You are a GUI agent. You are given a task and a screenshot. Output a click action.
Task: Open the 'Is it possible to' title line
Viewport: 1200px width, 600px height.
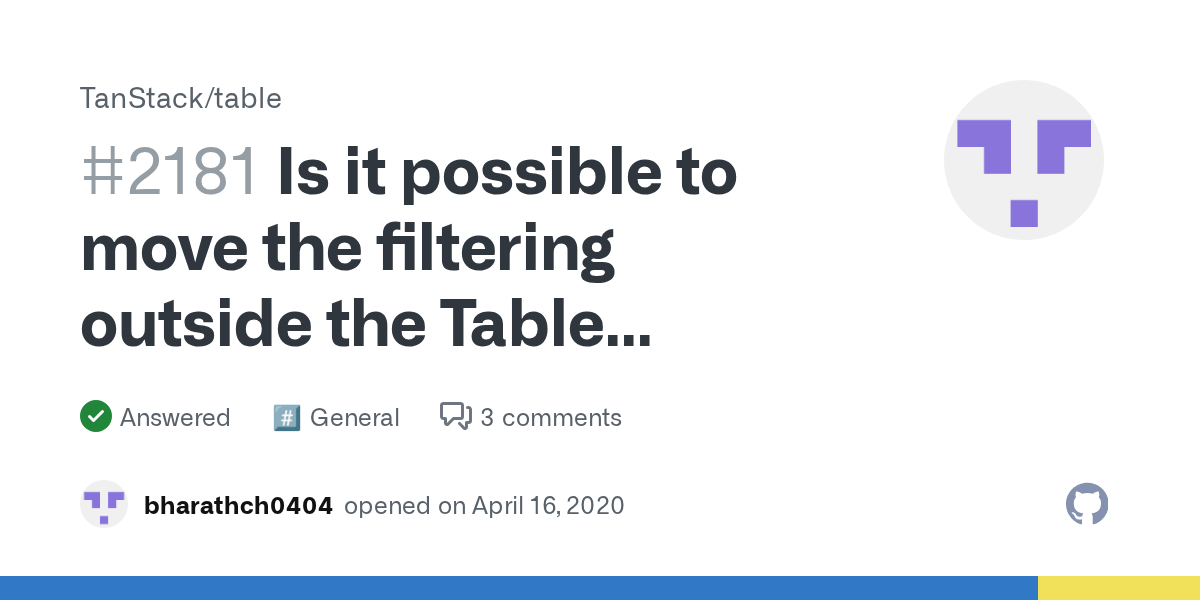click(x=508, y=172)
